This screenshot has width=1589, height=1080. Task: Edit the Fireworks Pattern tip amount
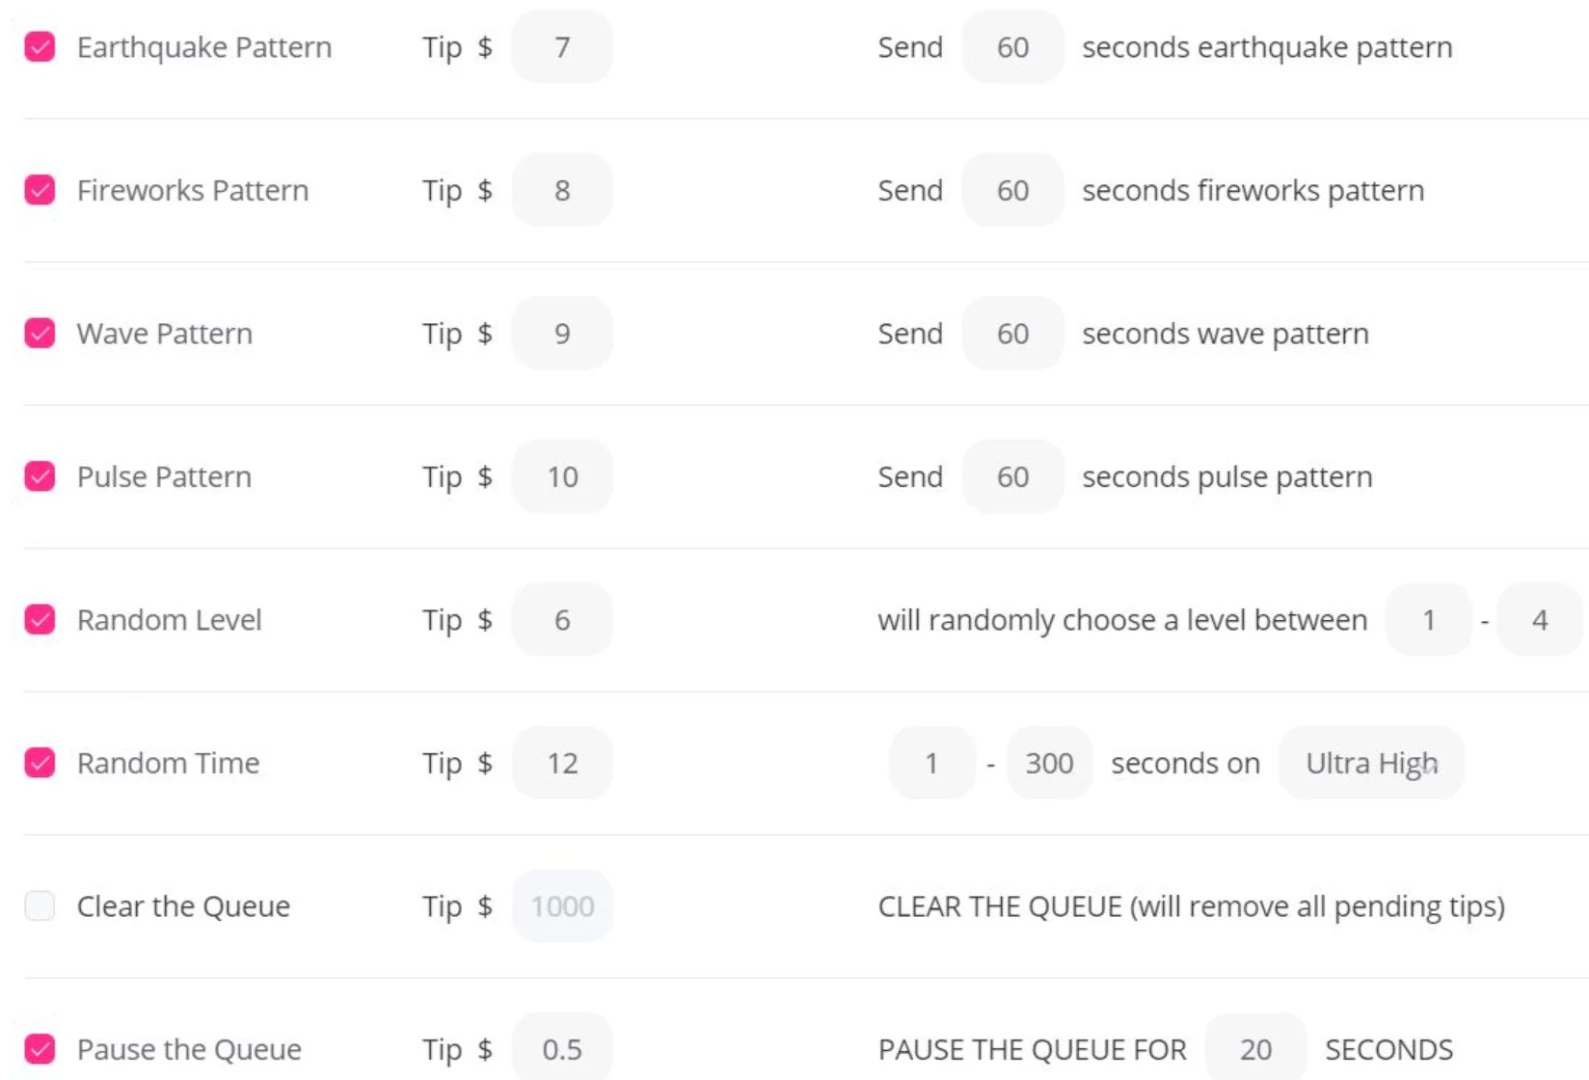tap(562, 190)
